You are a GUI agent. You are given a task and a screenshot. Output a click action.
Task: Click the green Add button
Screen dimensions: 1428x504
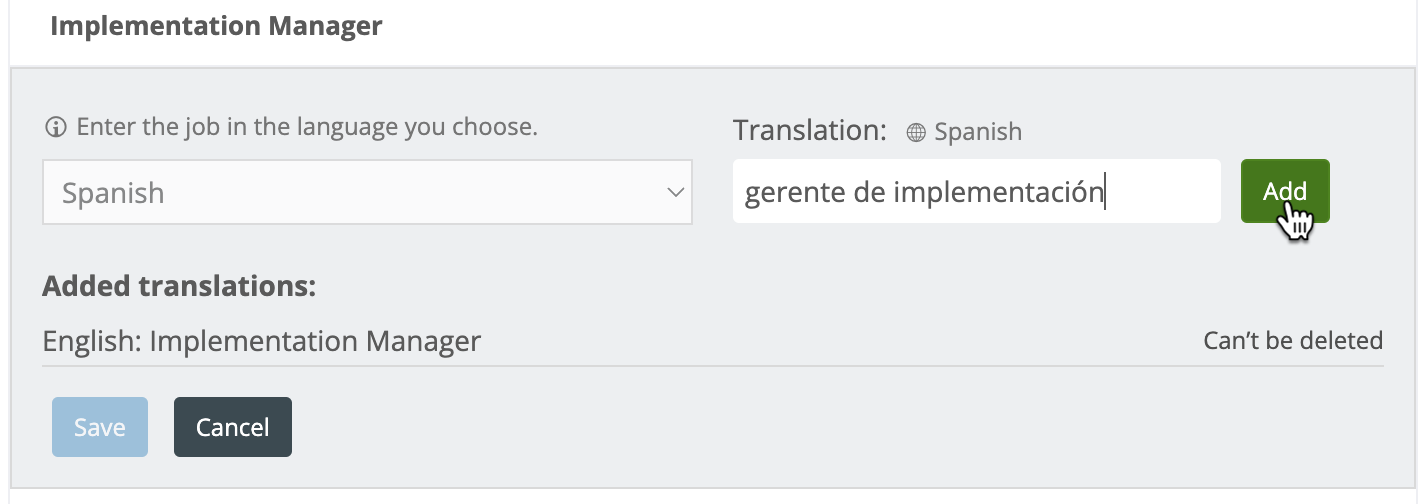pos(1285,191)
